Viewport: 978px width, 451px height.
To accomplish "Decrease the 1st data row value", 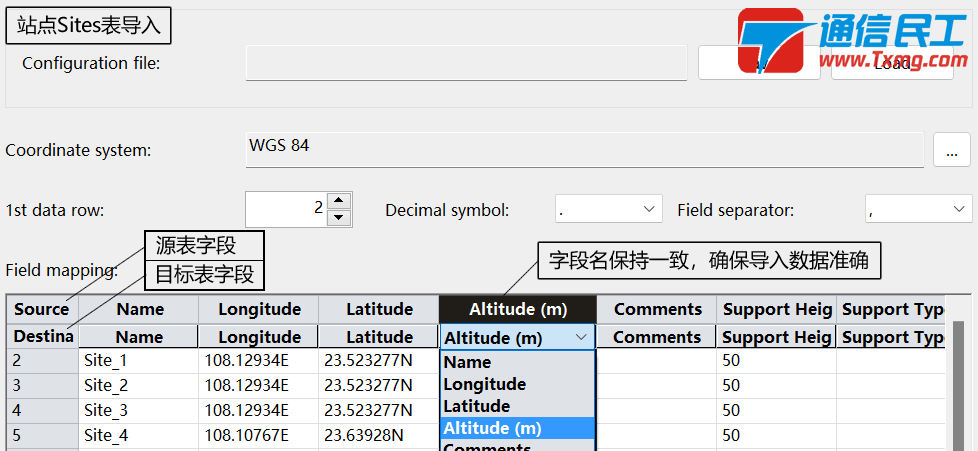I will coord(339,217).
